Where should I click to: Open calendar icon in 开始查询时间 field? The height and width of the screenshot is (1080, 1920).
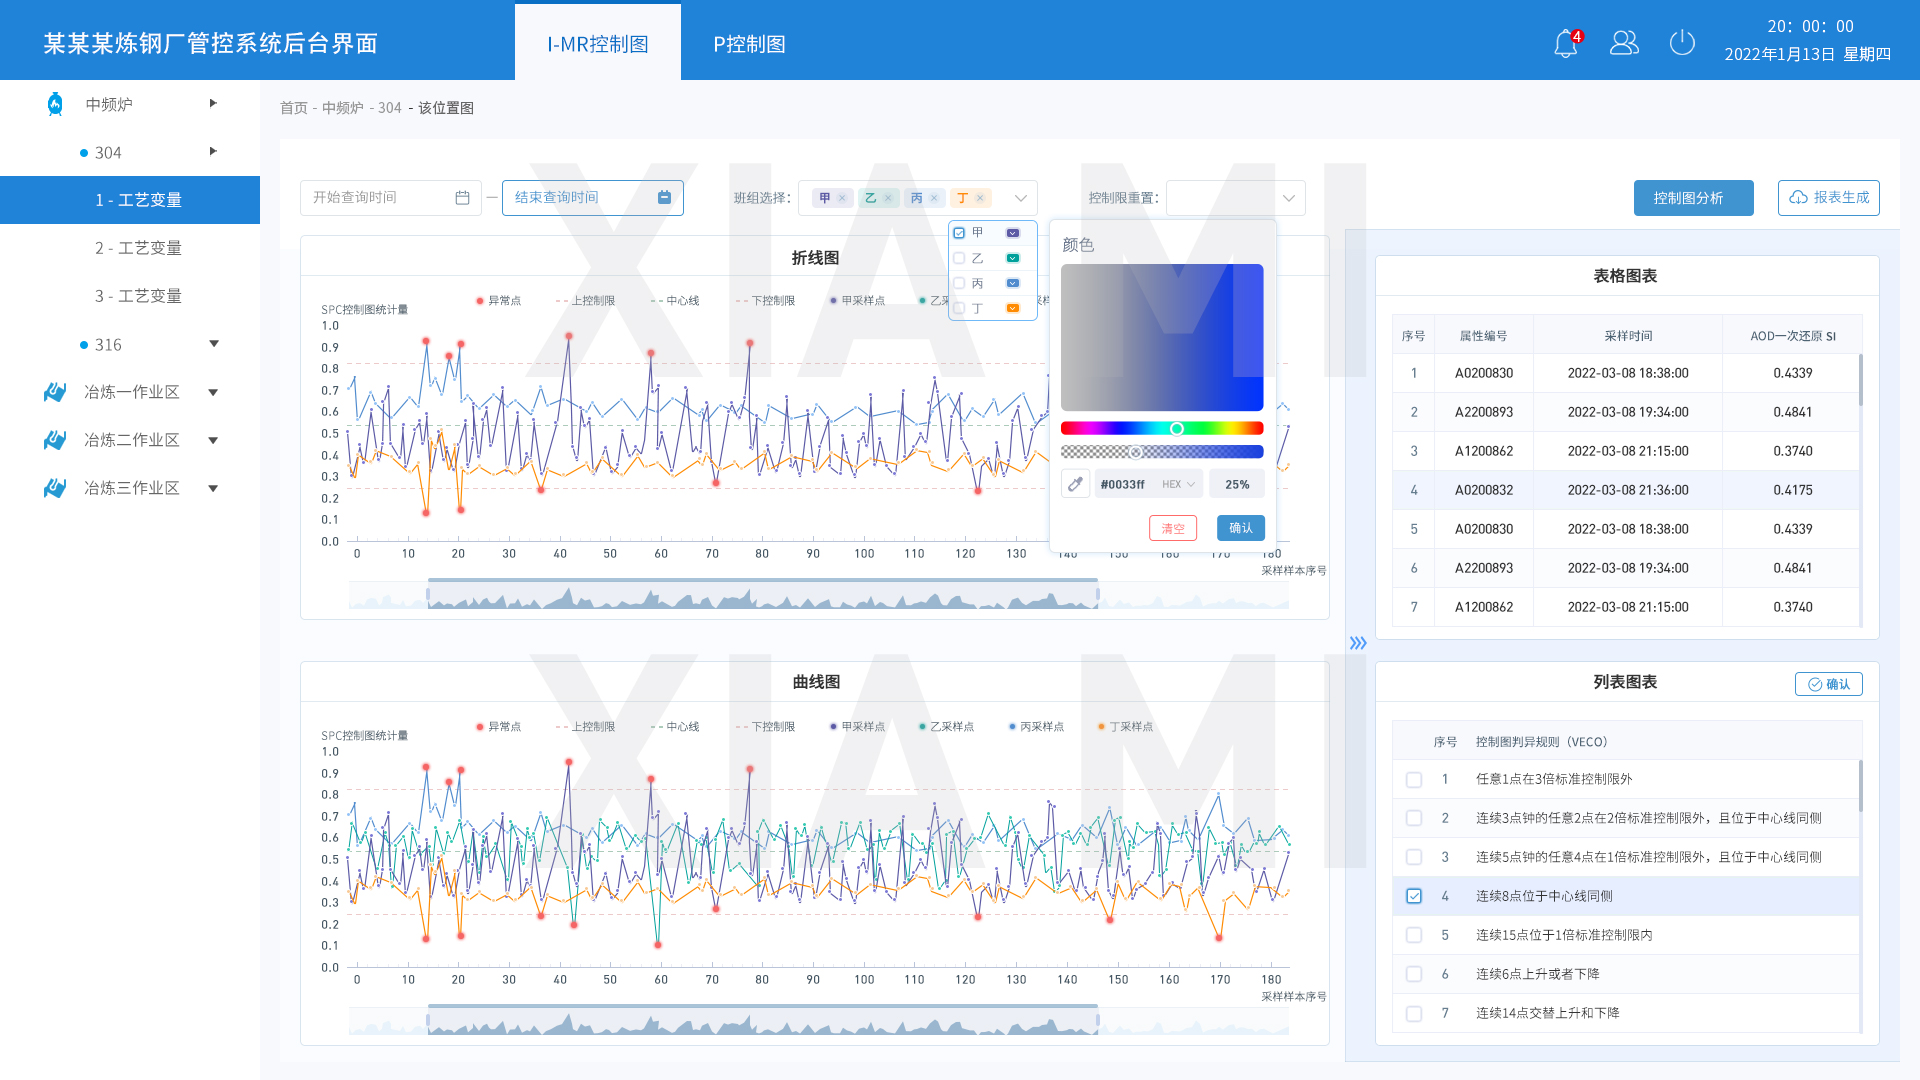tap(462, 198)
